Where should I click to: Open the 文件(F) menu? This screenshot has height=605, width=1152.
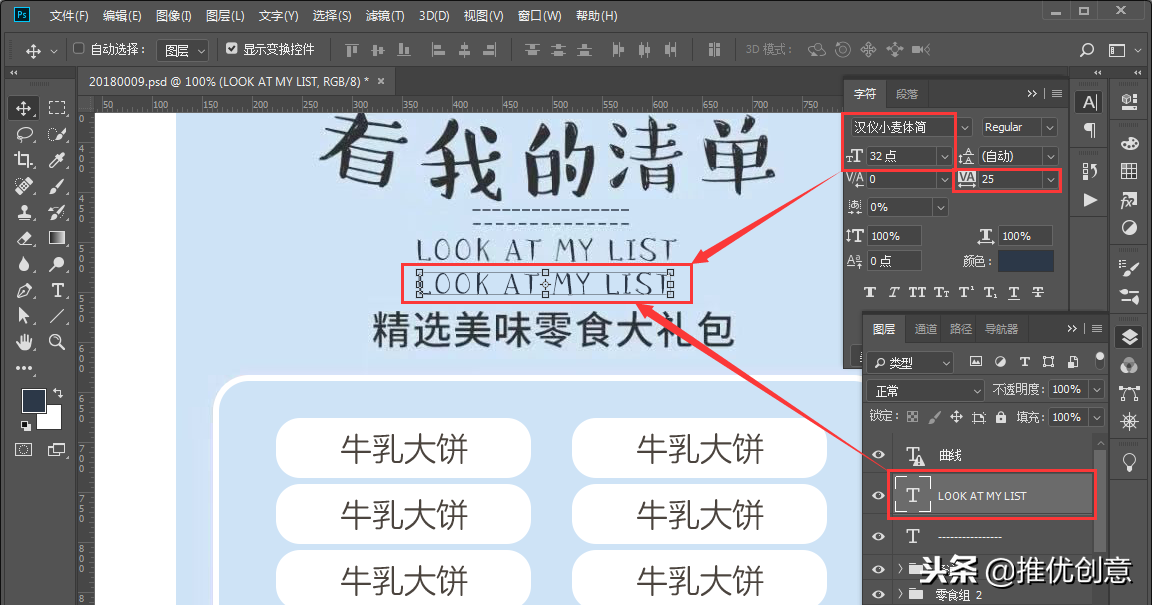[68, 15]
